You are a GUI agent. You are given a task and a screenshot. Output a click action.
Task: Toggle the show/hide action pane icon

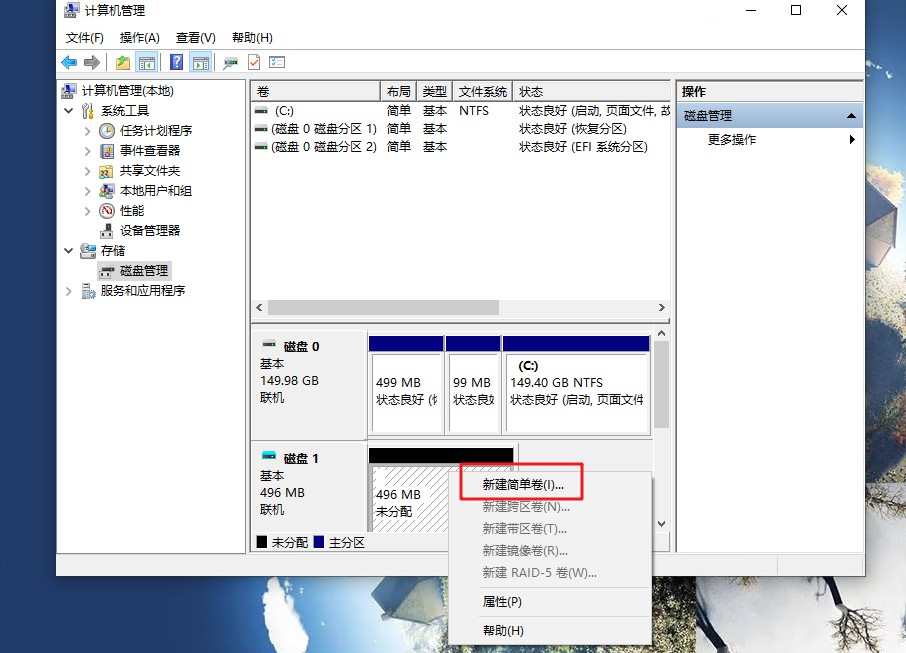[201, 62]
